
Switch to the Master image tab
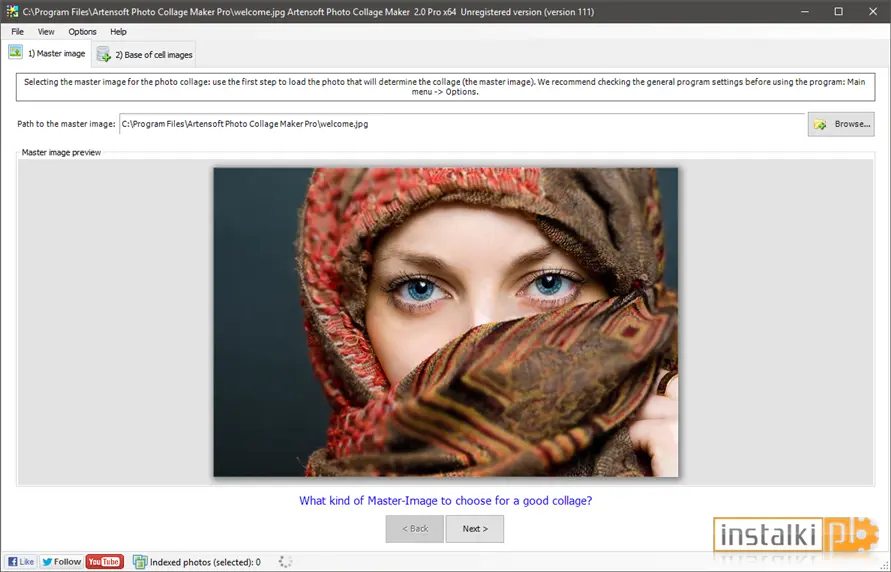coord(47,53)
